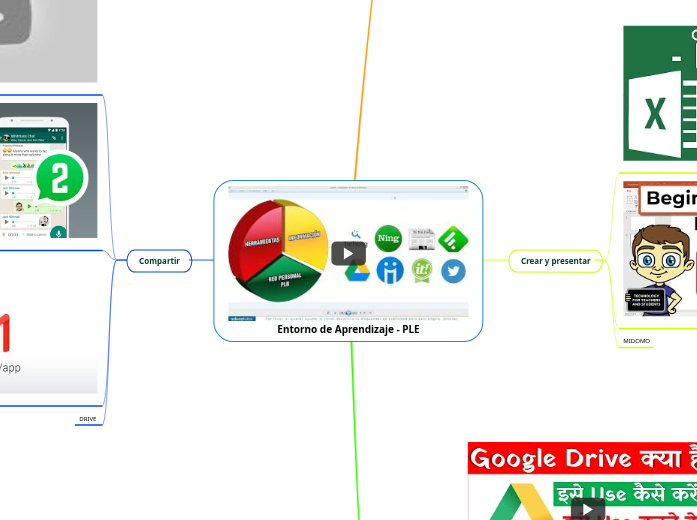Select the MIDOMO node label
Screen dimensions: 697x520
(x=636, y=341)
